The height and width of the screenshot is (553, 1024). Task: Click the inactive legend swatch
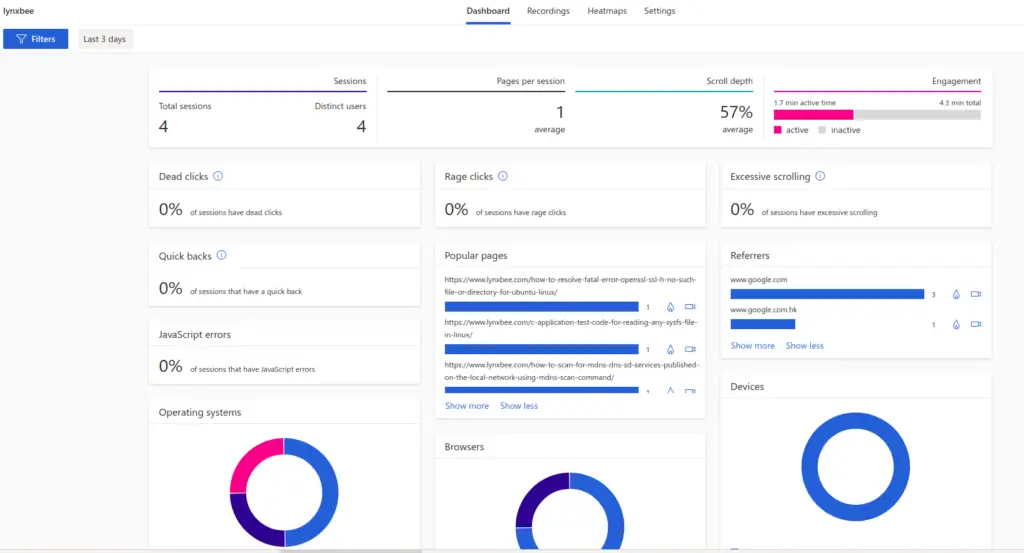pyautogui.click(x=822, y=130)
